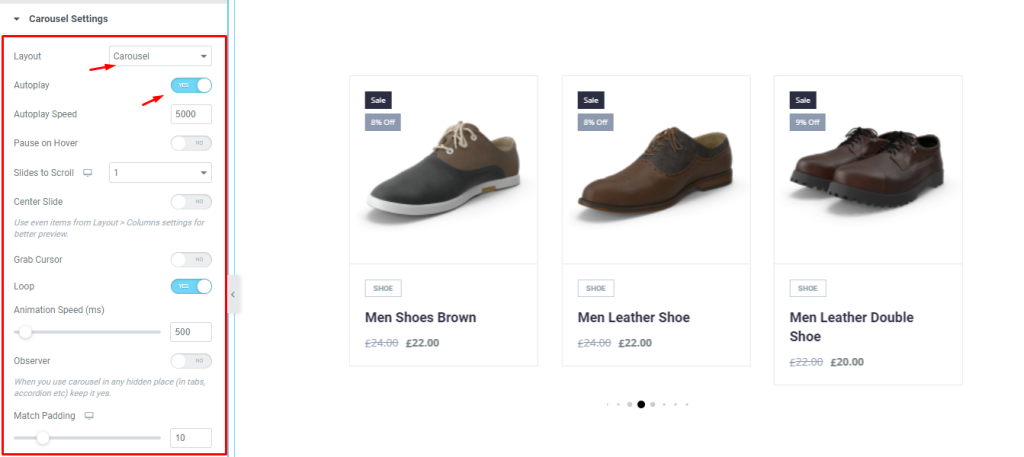Viewport: 1024px width, 457px height.
Task: Click Sale badge on Men Shoes Brown
Action: 378,100
